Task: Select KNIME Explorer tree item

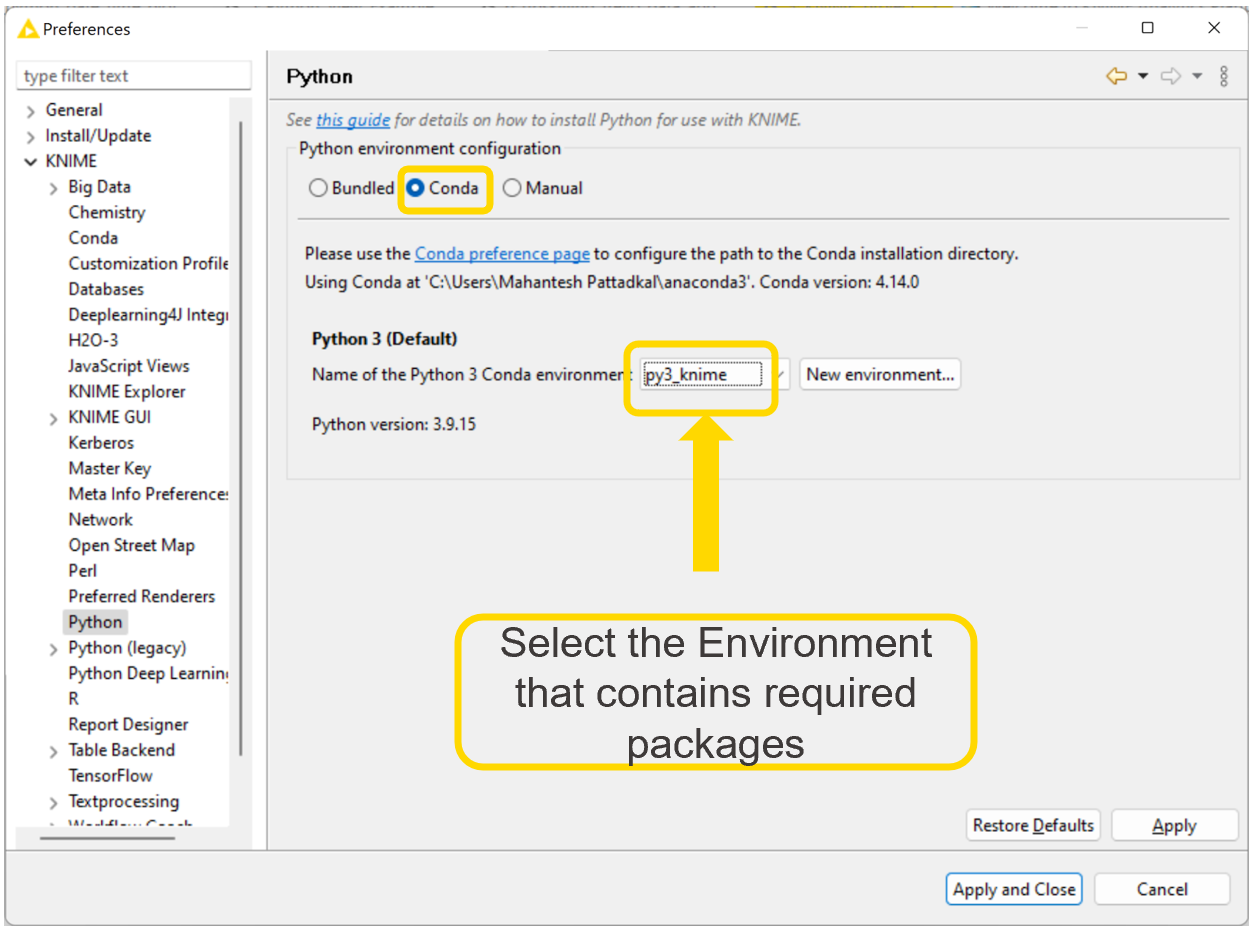Action: pyautogui.click(x=127, y=392)
